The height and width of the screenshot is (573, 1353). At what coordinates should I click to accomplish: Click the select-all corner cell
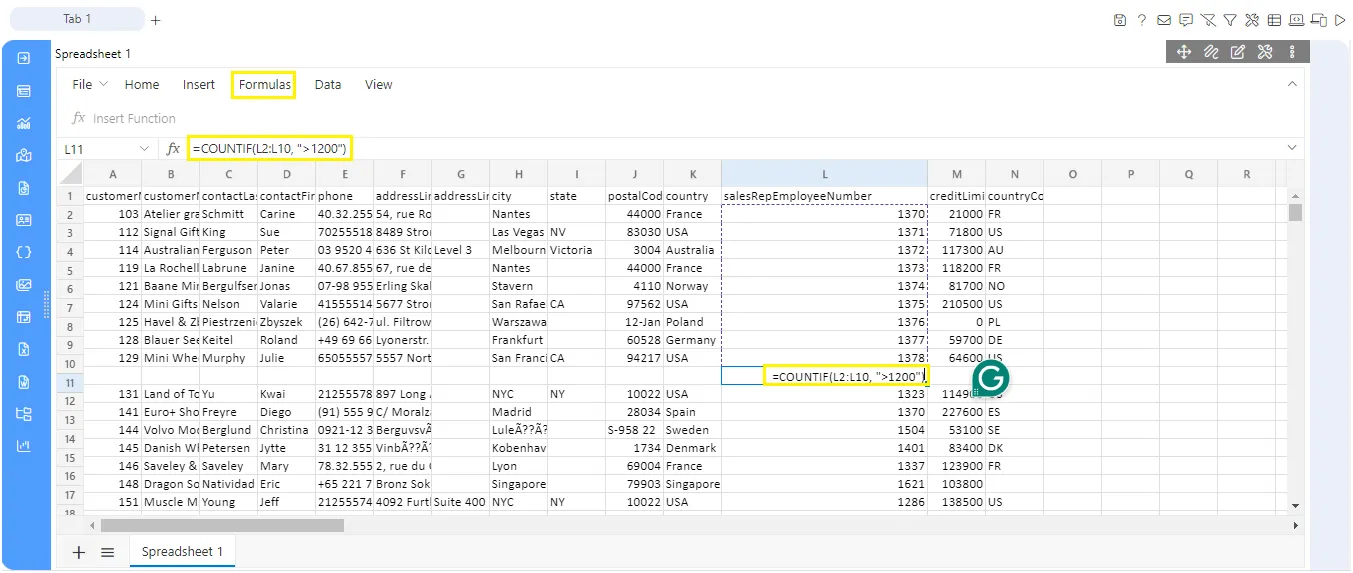(x=70, y=174)
